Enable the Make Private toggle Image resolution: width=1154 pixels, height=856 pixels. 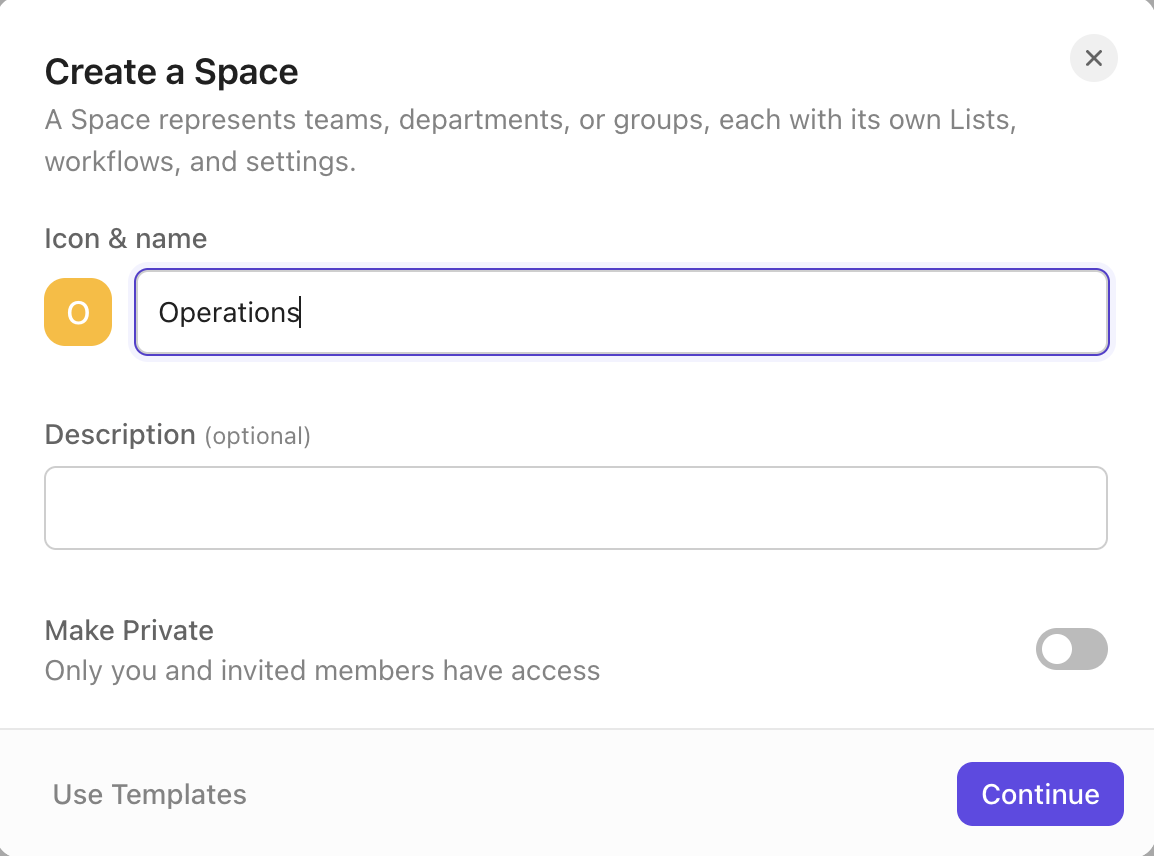[1071, 649]
